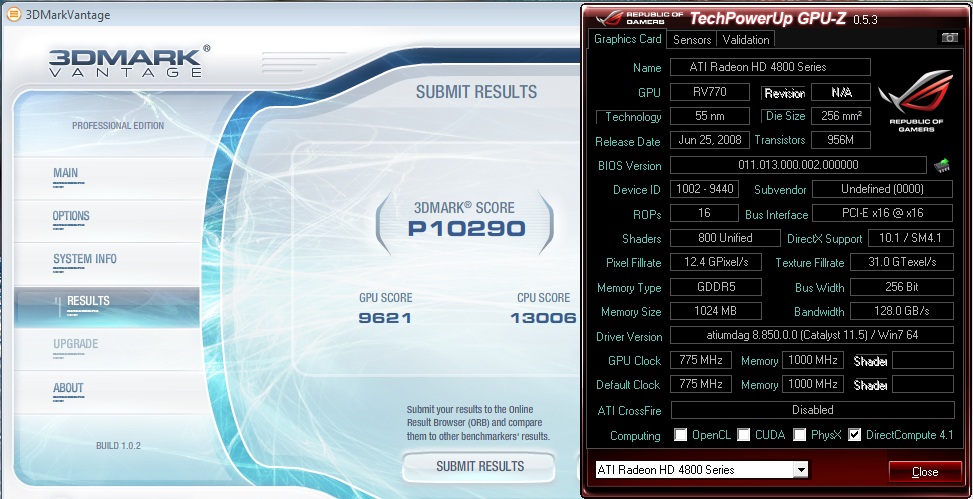973x499 pixels.
Task: Close the GPU-Z window via Close button
Action: point(925,472)
